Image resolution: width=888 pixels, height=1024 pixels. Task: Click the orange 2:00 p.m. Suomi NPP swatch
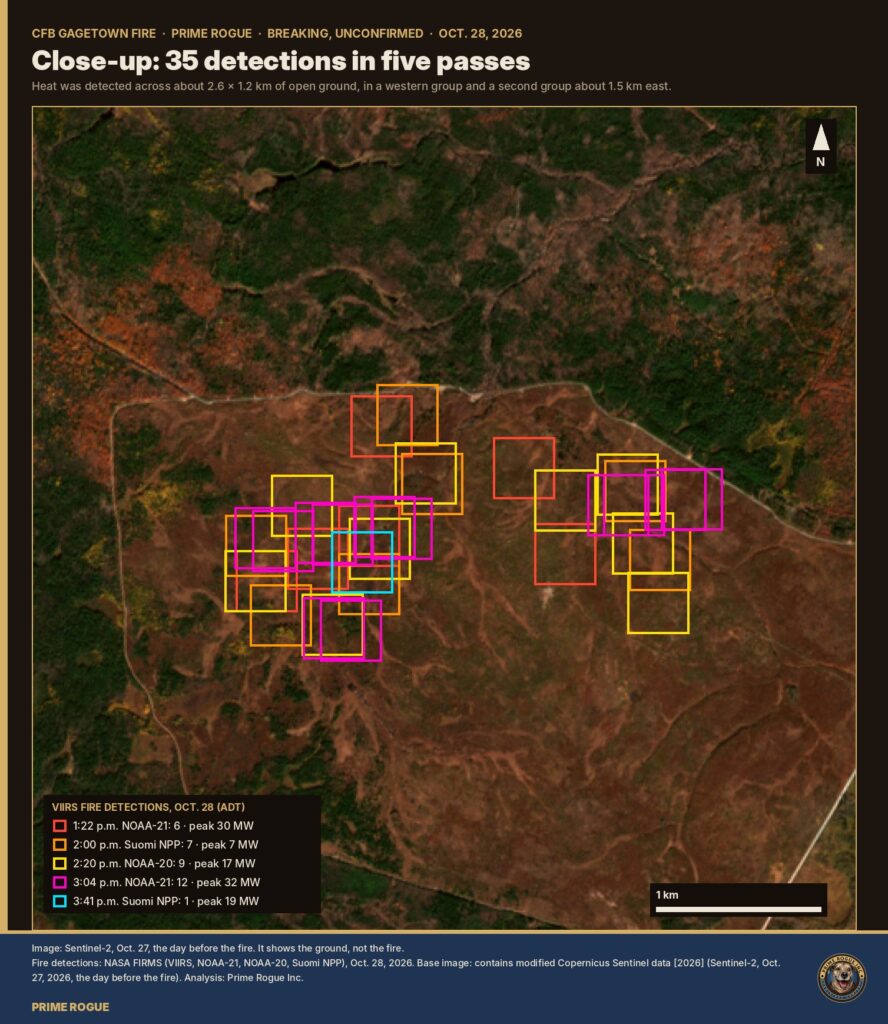click(x=59, y=845)
